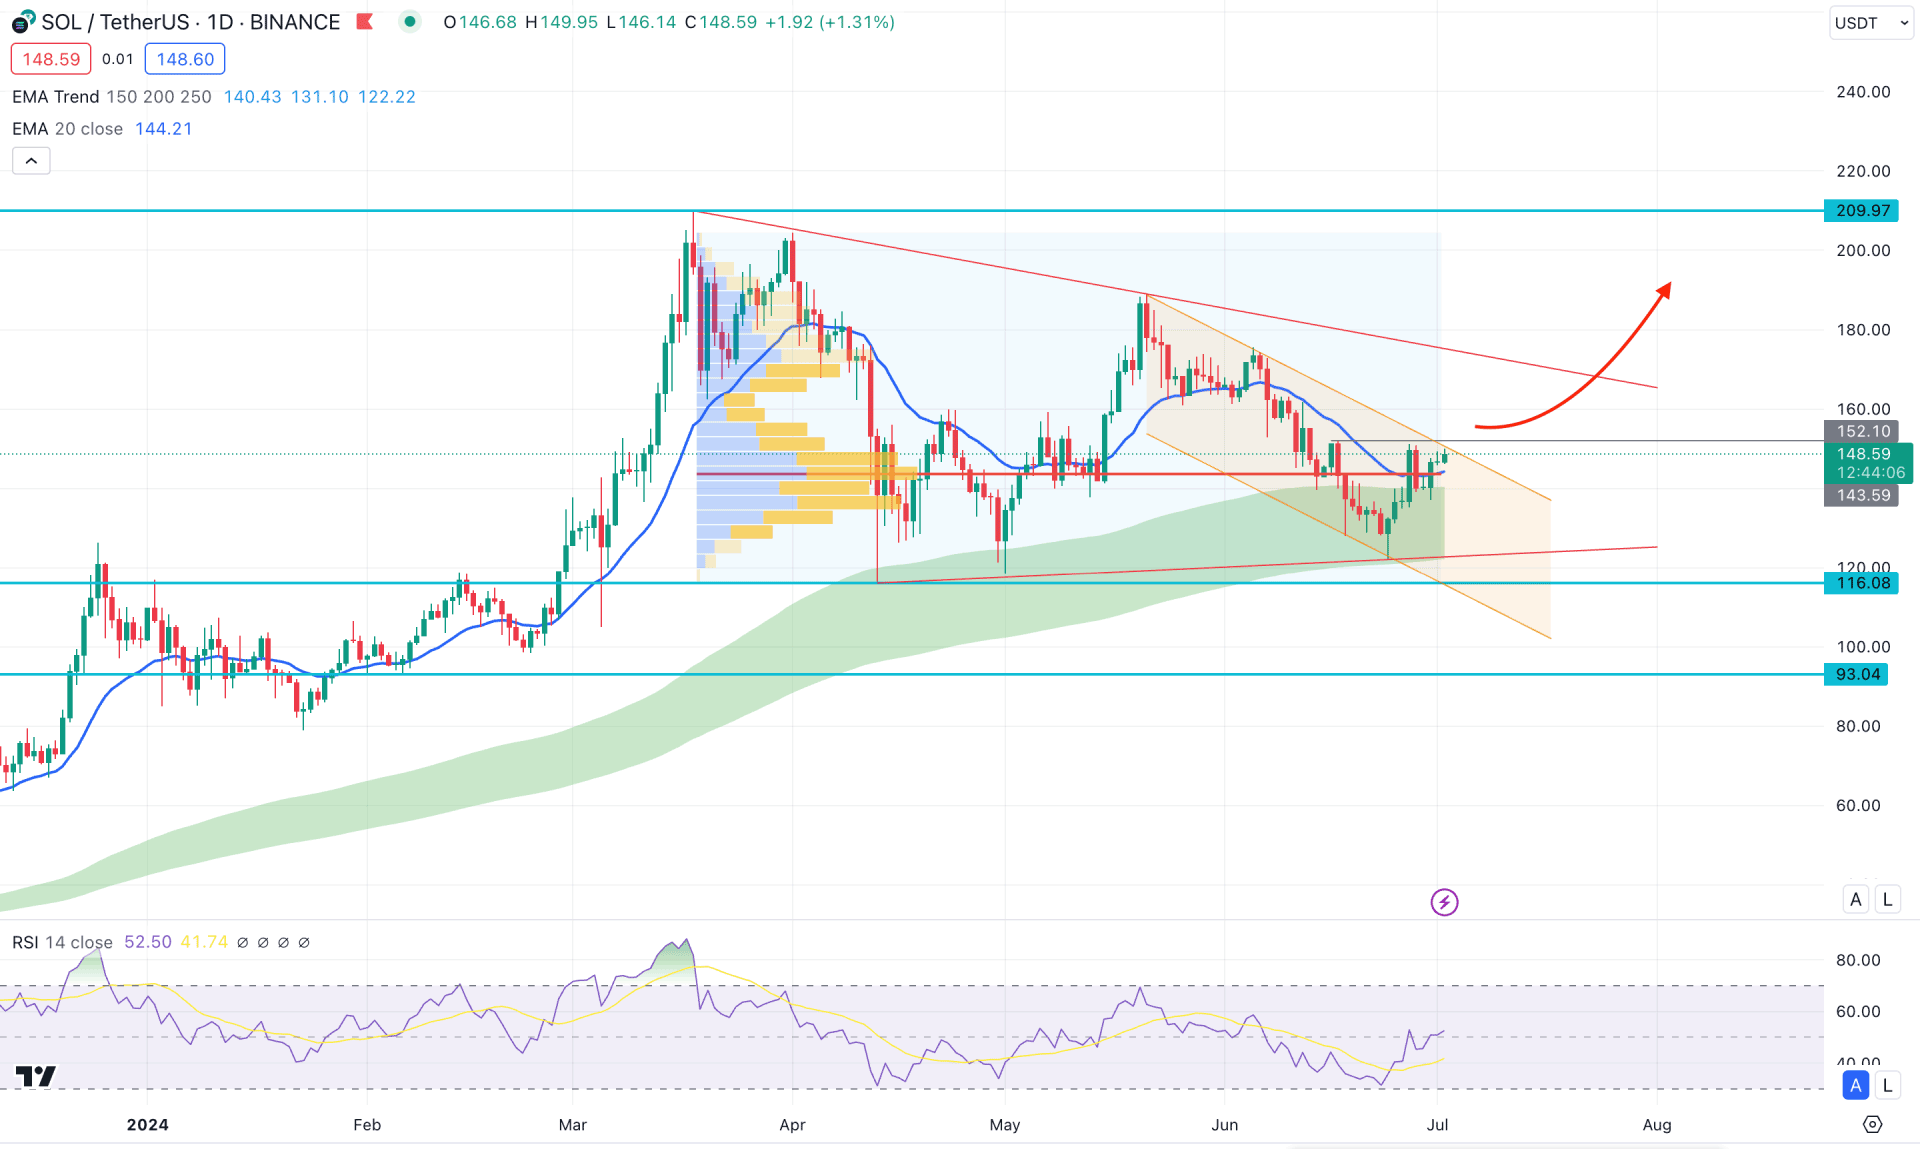Click the EMA value 144.21
1920x1149 pixels.
coord(163,129)
